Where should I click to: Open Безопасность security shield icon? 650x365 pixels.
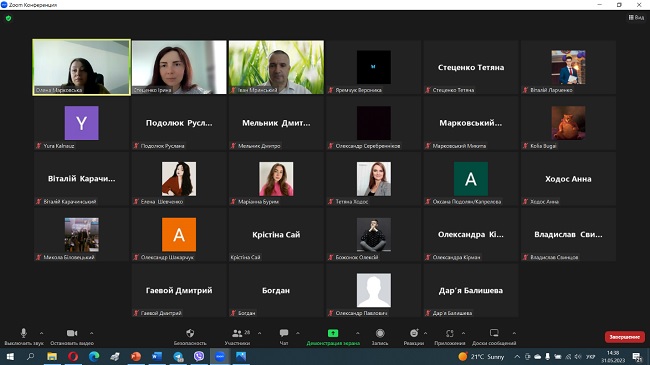pyautogui.click(x=190, y=333)
